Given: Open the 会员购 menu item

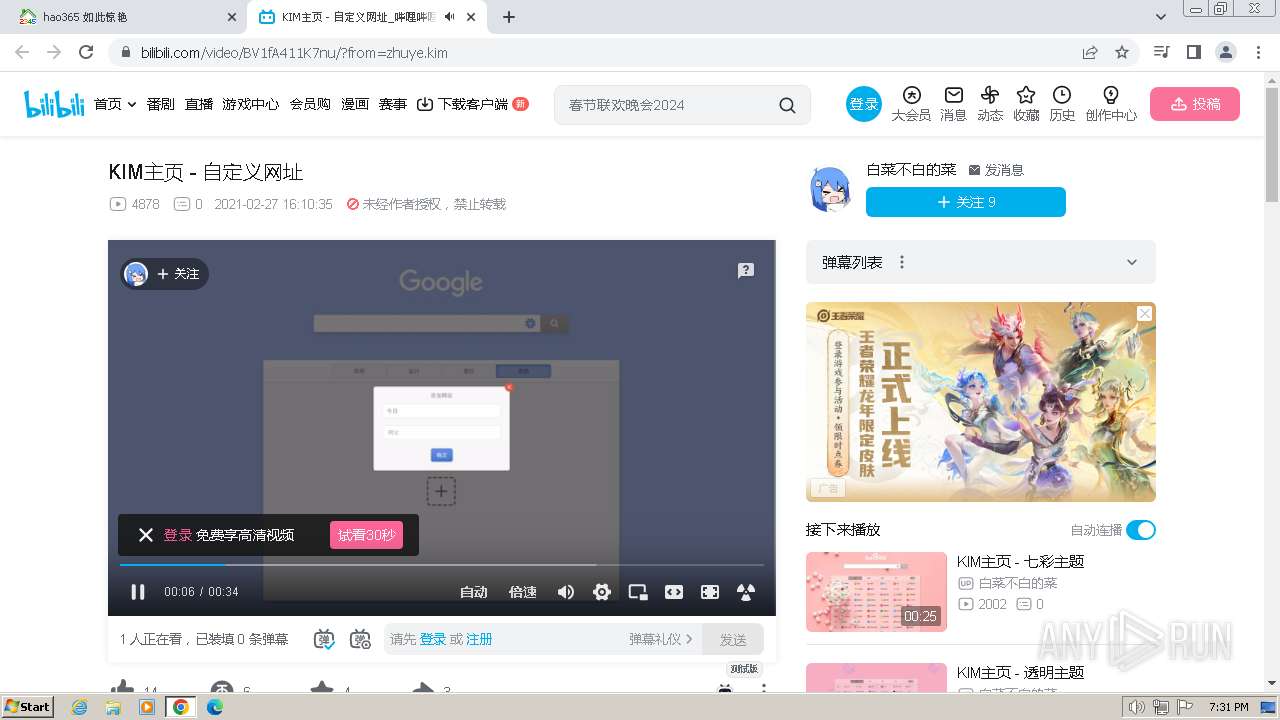Looking at the screenshot, I should (x=310, y=104).
